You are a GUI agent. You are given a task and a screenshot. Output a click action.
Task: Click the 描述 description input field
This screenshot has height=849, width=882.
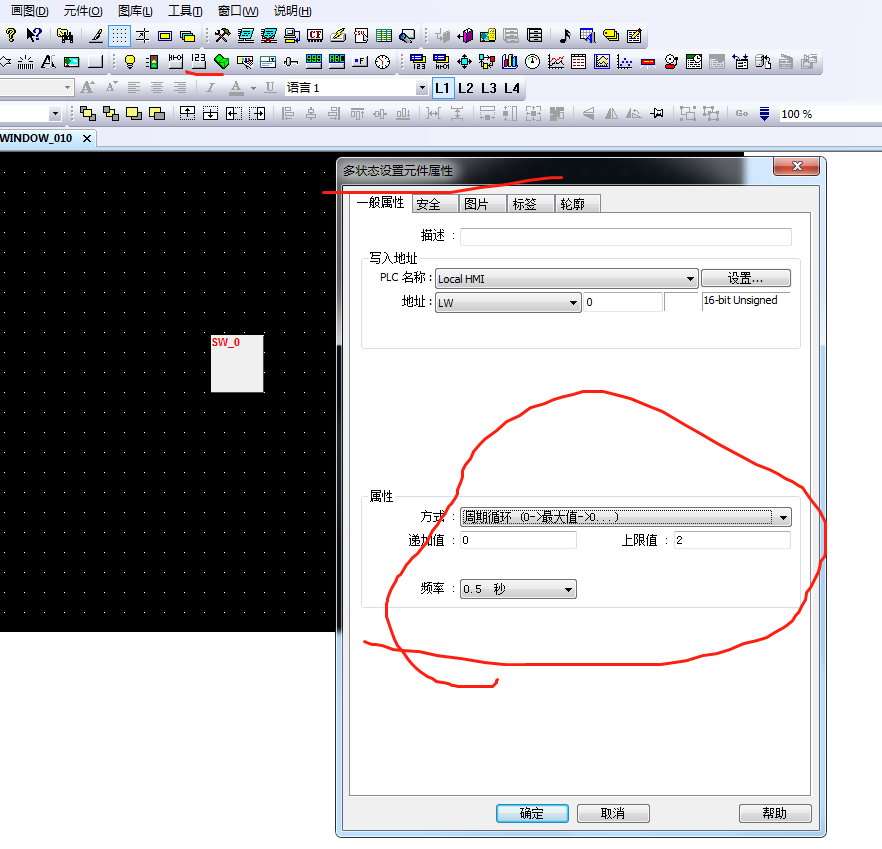(x=625, y=237)
